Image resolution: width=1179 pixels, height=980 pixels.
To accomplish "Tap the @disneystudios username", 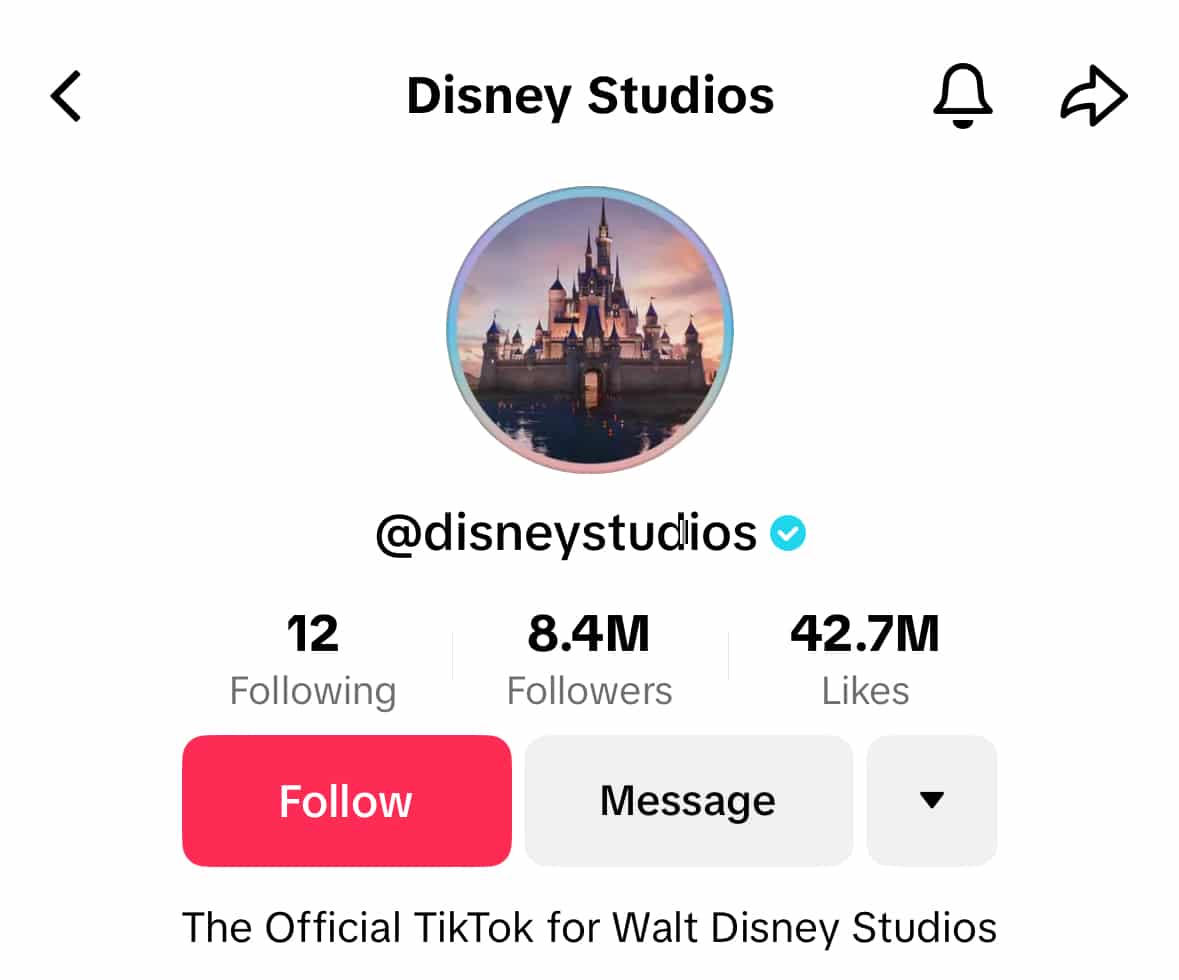I will [x=566, y=534].
